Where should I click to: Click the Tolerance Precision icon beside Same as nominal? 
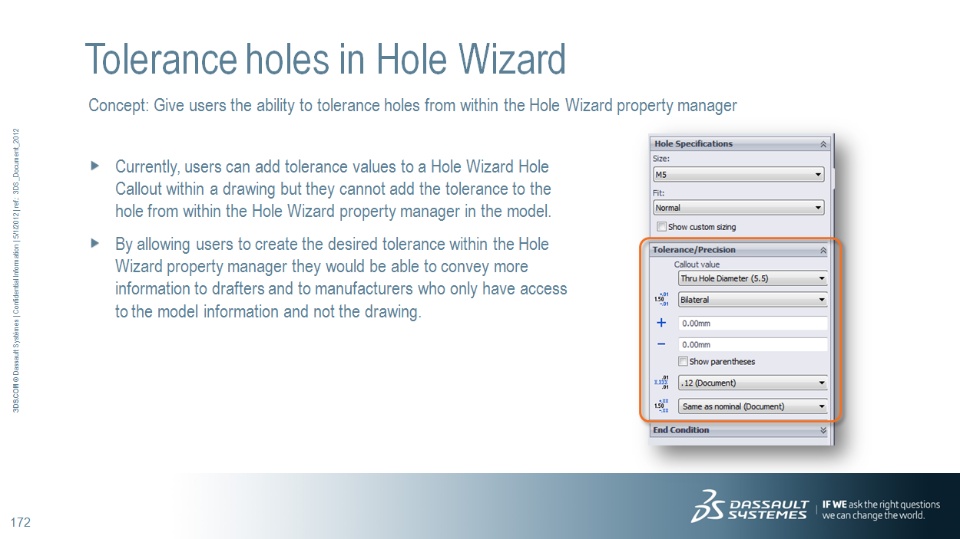click(661, 406)
